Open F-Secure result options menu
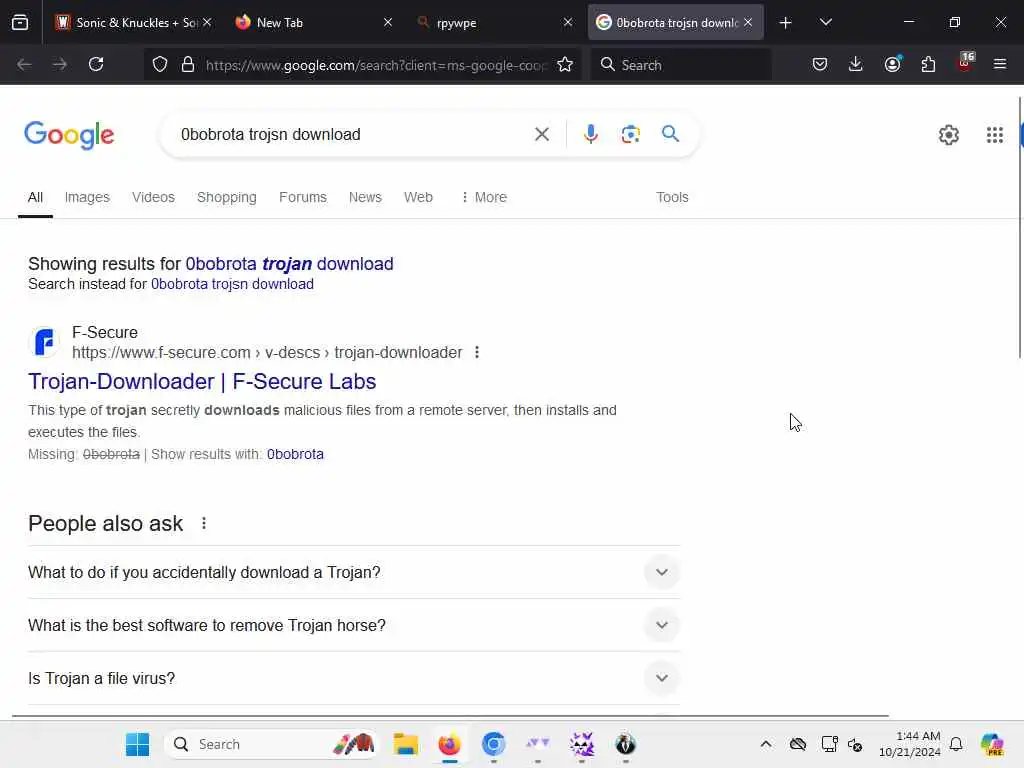 point(477,353)
